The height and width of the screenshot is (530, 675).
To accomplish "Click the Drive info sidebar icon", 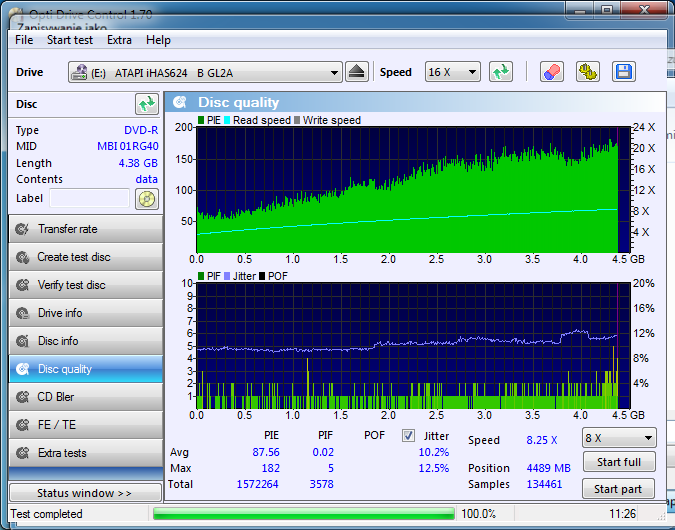I will tap(22, 313).
